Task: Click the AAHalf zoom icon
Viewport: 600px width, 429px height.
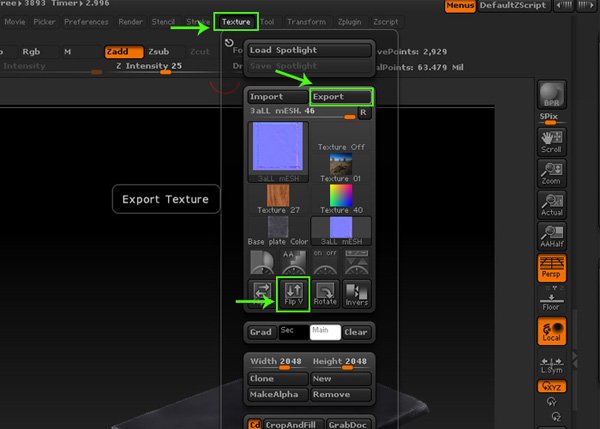Action: (x=551, y=236)
